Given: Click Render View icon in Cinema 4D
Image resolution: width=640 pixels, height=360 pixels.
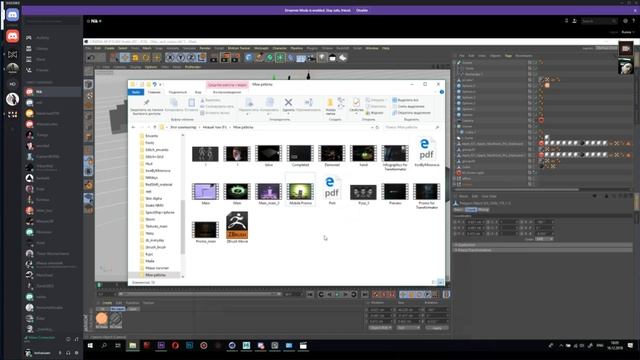Looking at the screenshot, I should [214, 58].
